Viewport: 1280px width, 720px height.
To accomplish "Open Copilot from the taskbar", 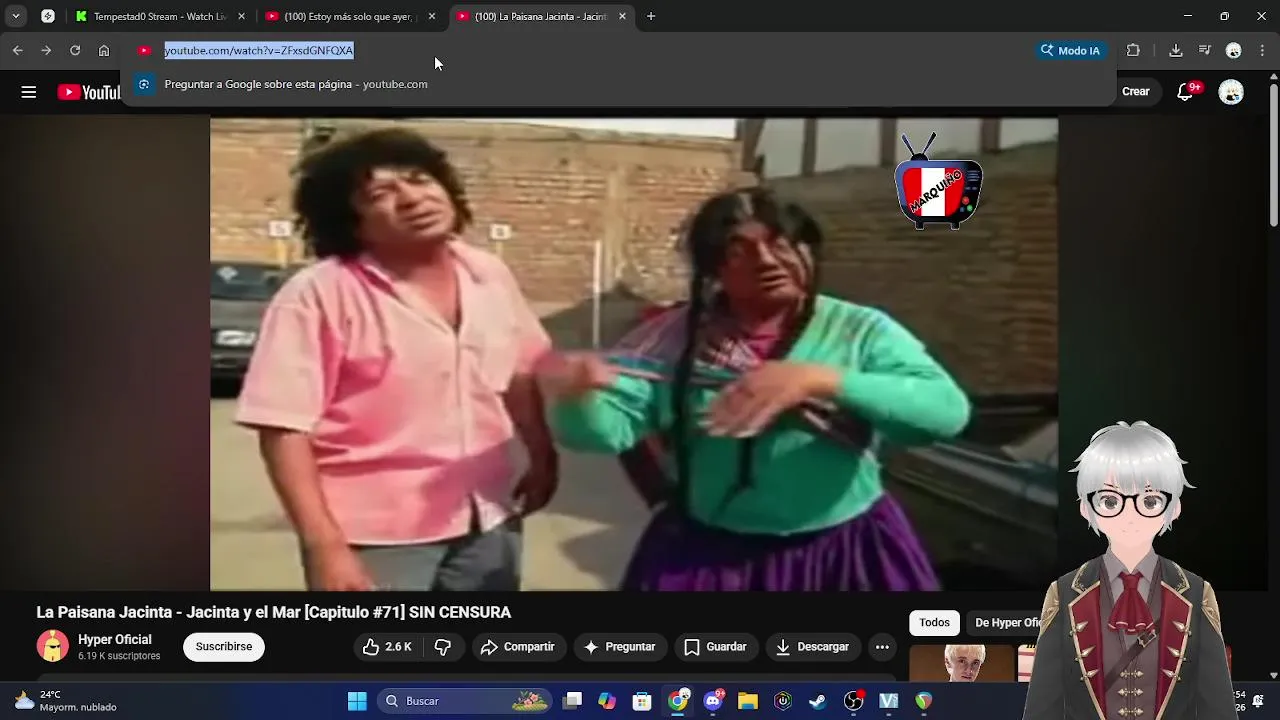I will pos(607,701).
